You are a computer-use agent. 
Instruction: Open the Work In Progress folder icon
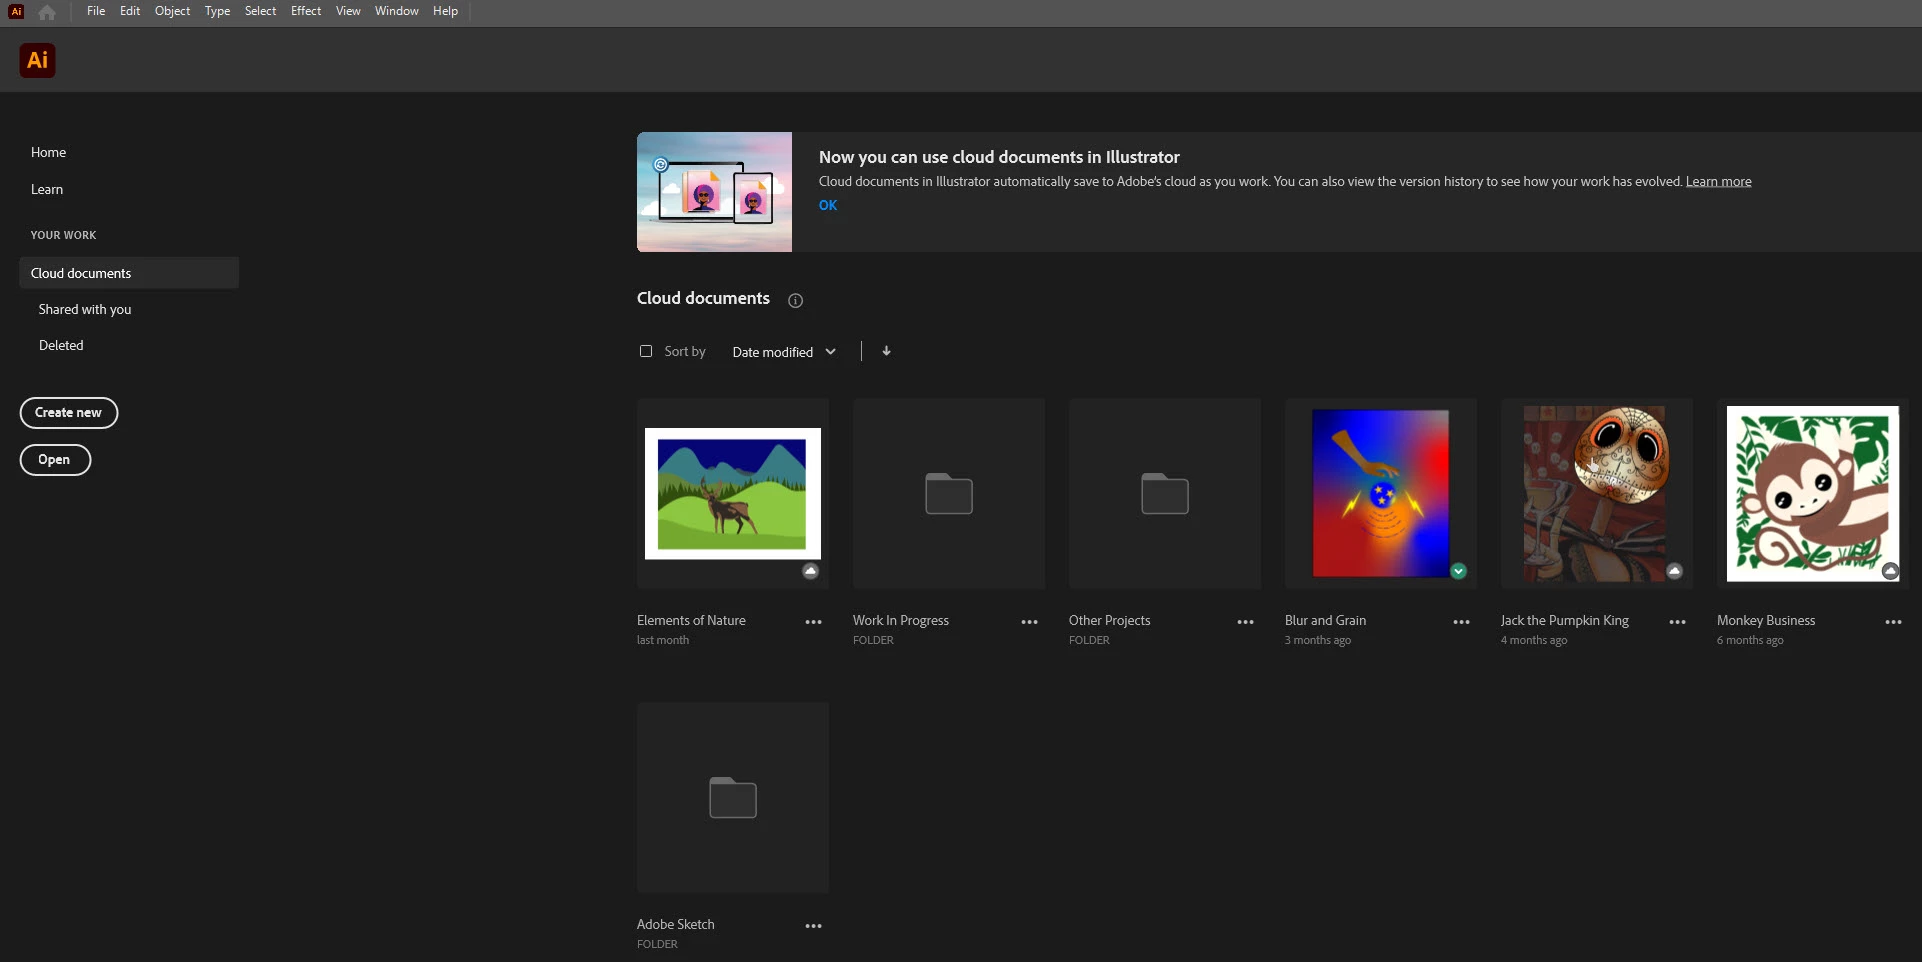coord(949,494)
